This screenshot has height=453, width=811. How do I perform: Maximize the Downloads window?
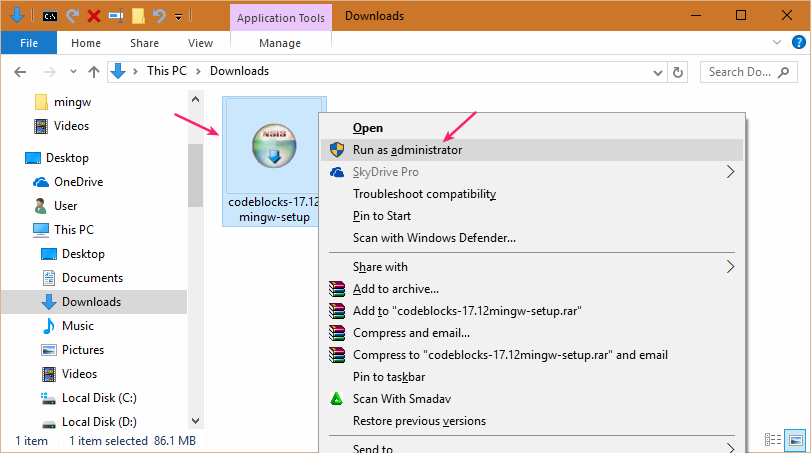[x=741, y=16]
